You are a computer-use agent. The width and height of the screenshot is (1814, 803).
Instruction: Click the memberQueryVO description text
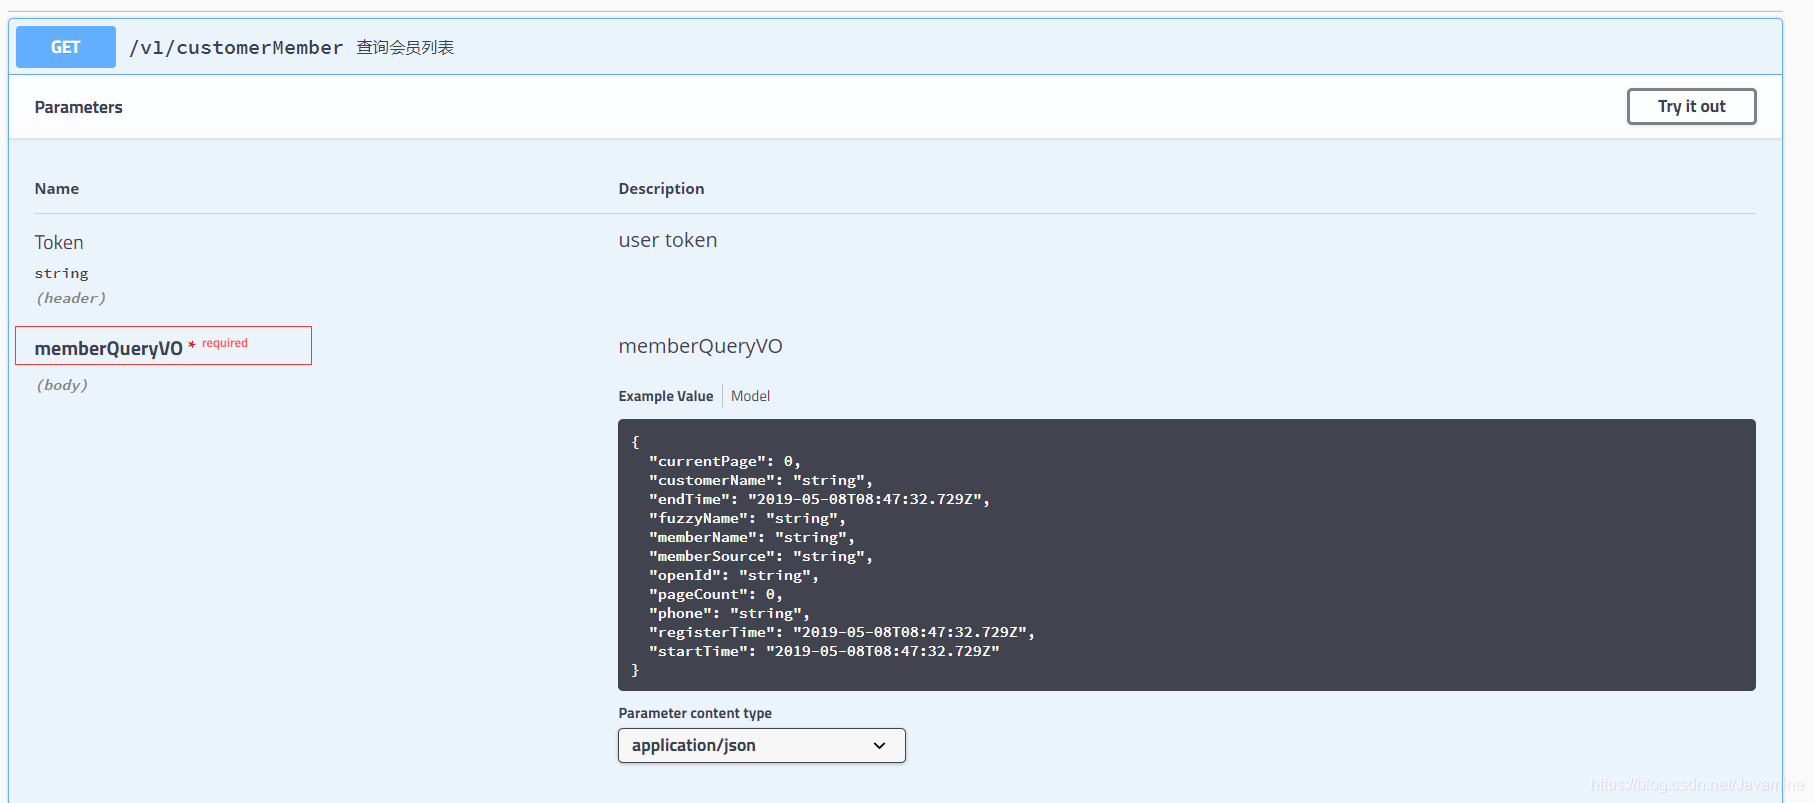pyautogui.click(x=700, y=346)
